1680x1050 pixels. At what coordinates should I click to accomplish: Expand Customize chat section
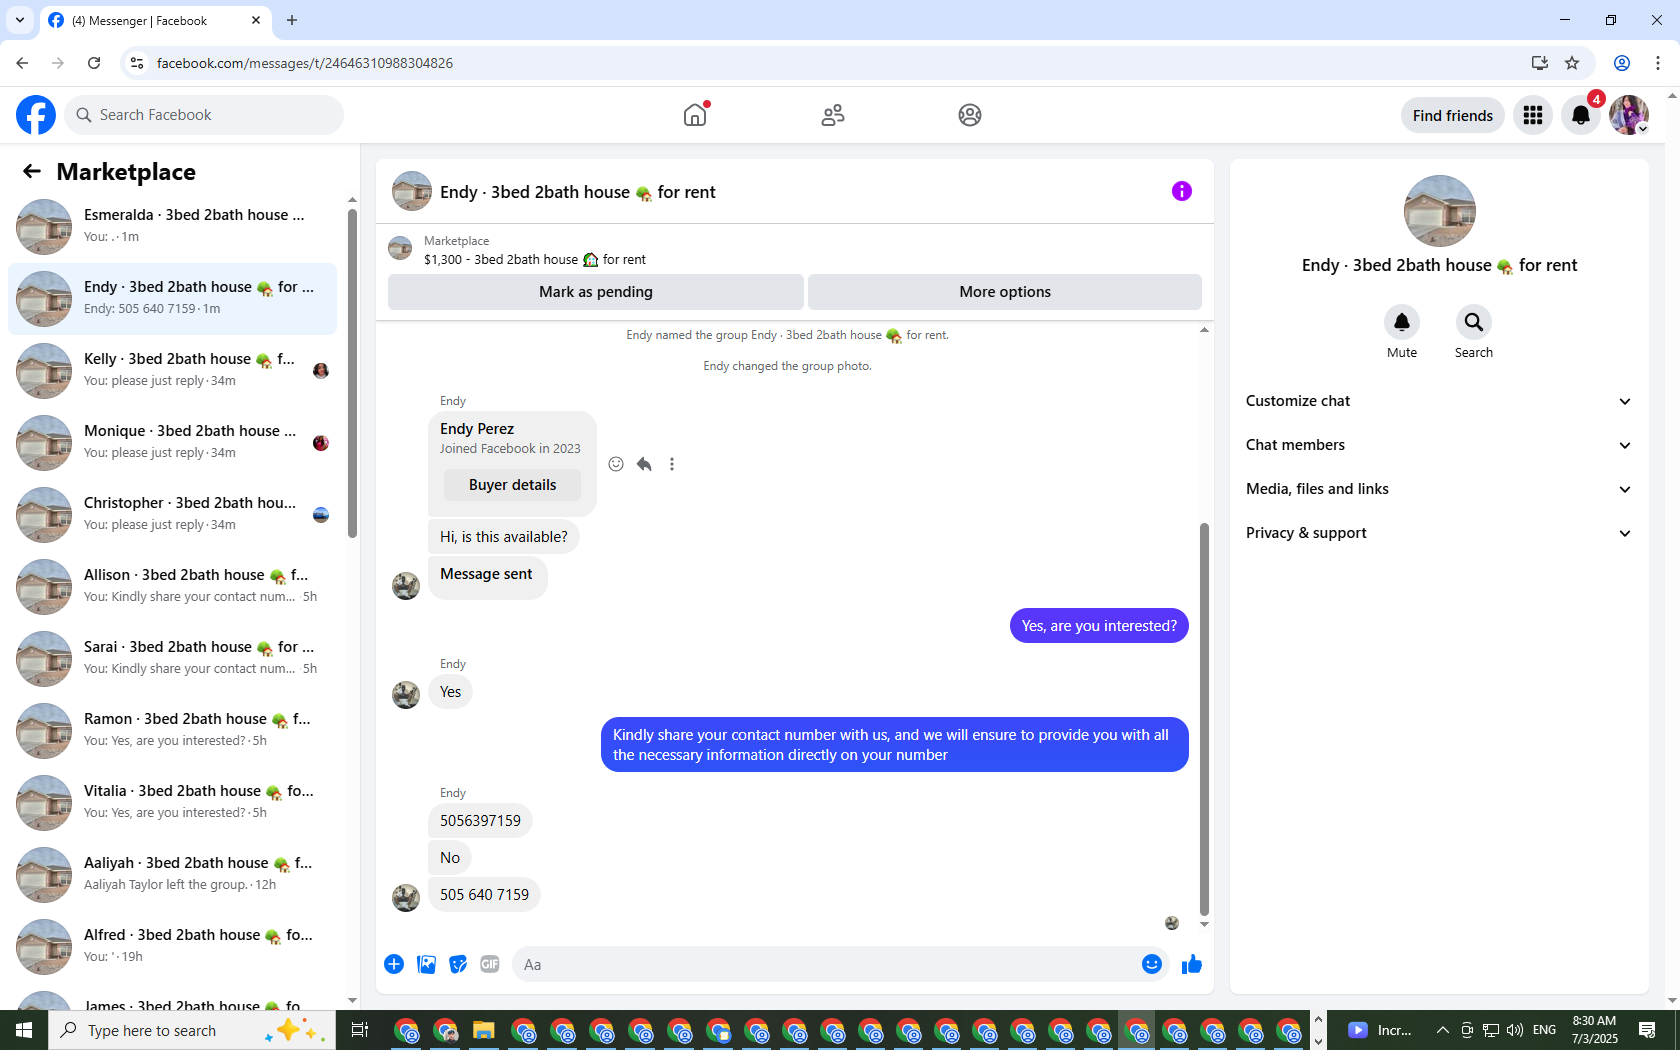(1439, 401)
